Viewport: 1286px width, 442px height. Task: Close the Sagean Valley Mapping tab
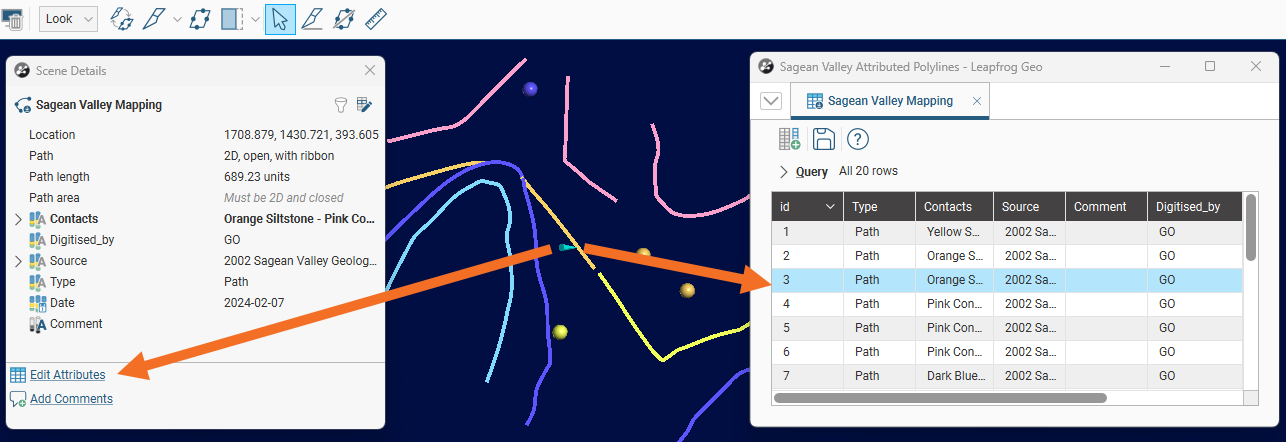click(977, 101)
